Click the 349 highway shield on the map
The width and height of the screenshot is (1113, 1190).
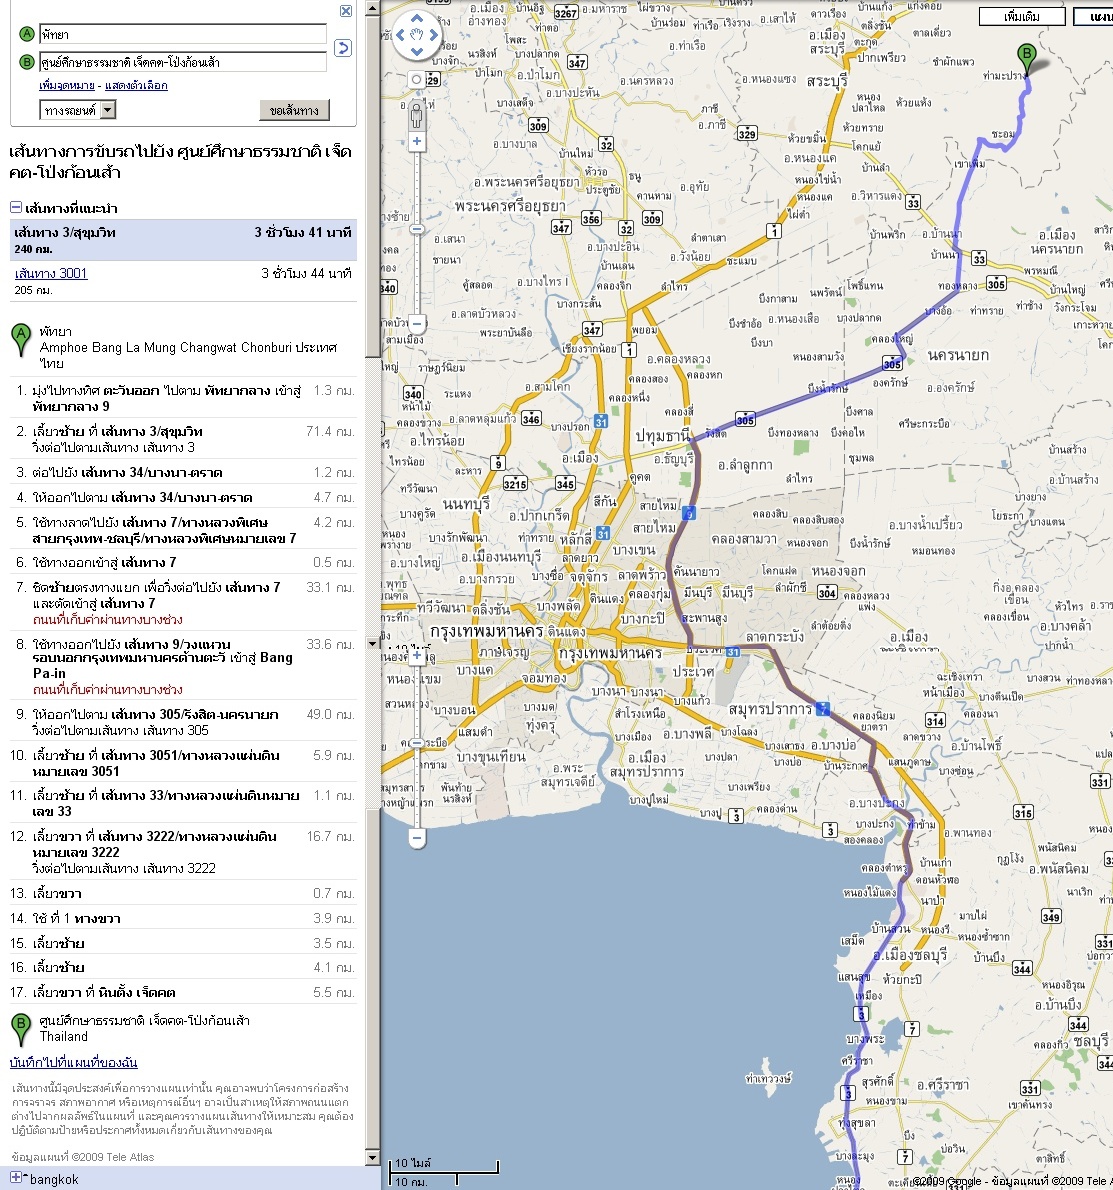(1051, 917)
